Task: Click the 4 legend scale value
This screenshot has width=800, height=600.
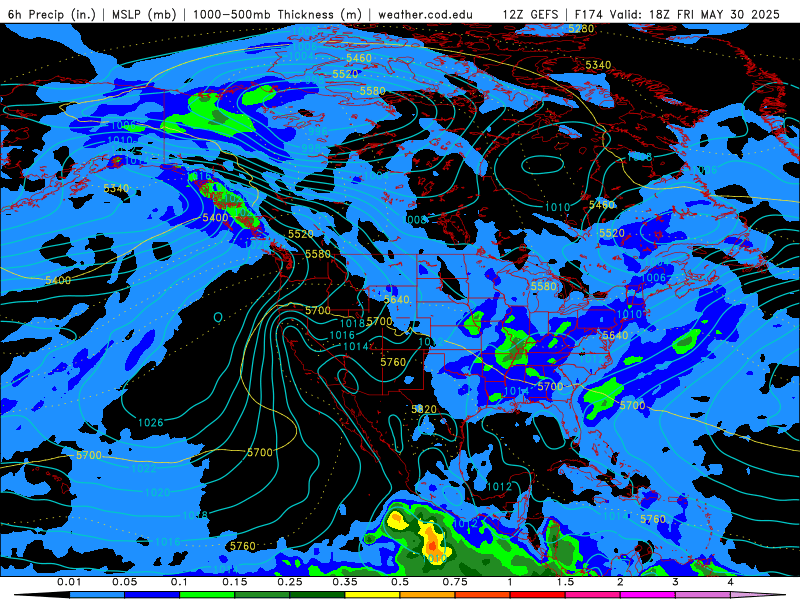Action: [730, 582]
